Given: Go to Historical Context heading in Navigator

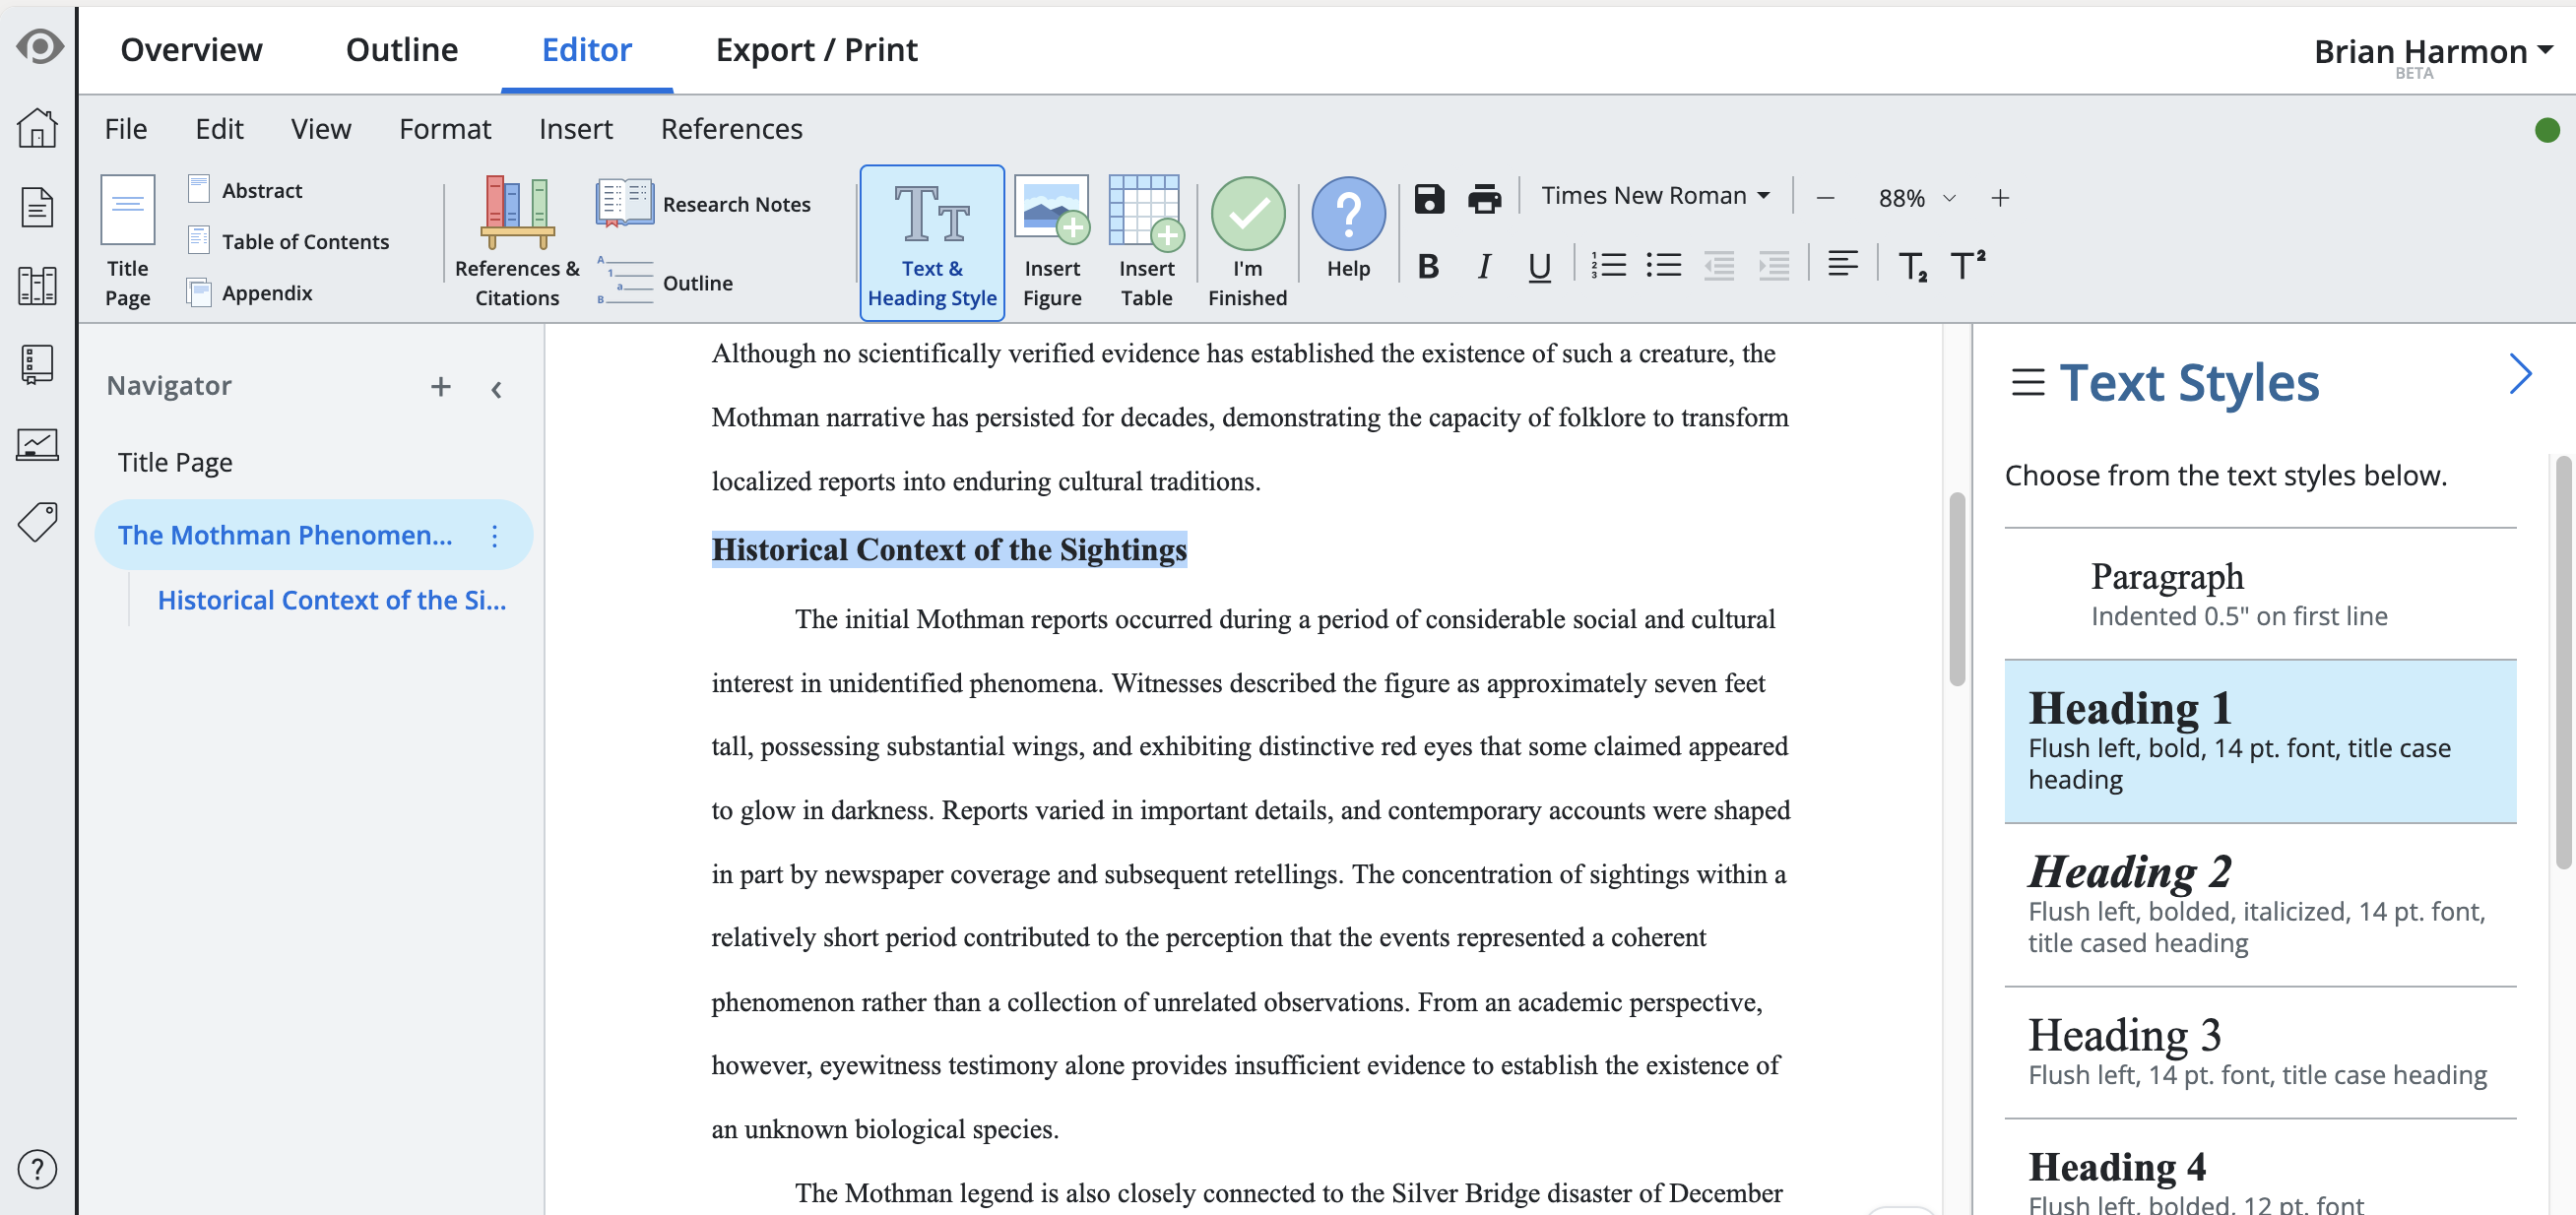Looking at the screenshot, I should tap(332, 600).
